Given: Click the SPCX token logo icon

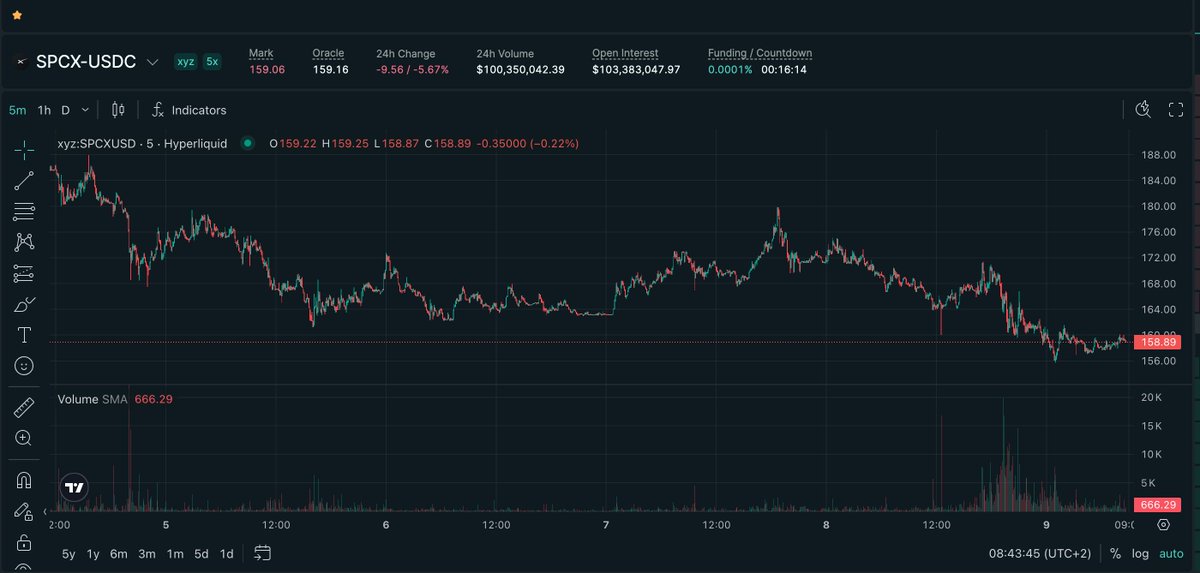Looking at the screenshot, I should pos(19,62).
